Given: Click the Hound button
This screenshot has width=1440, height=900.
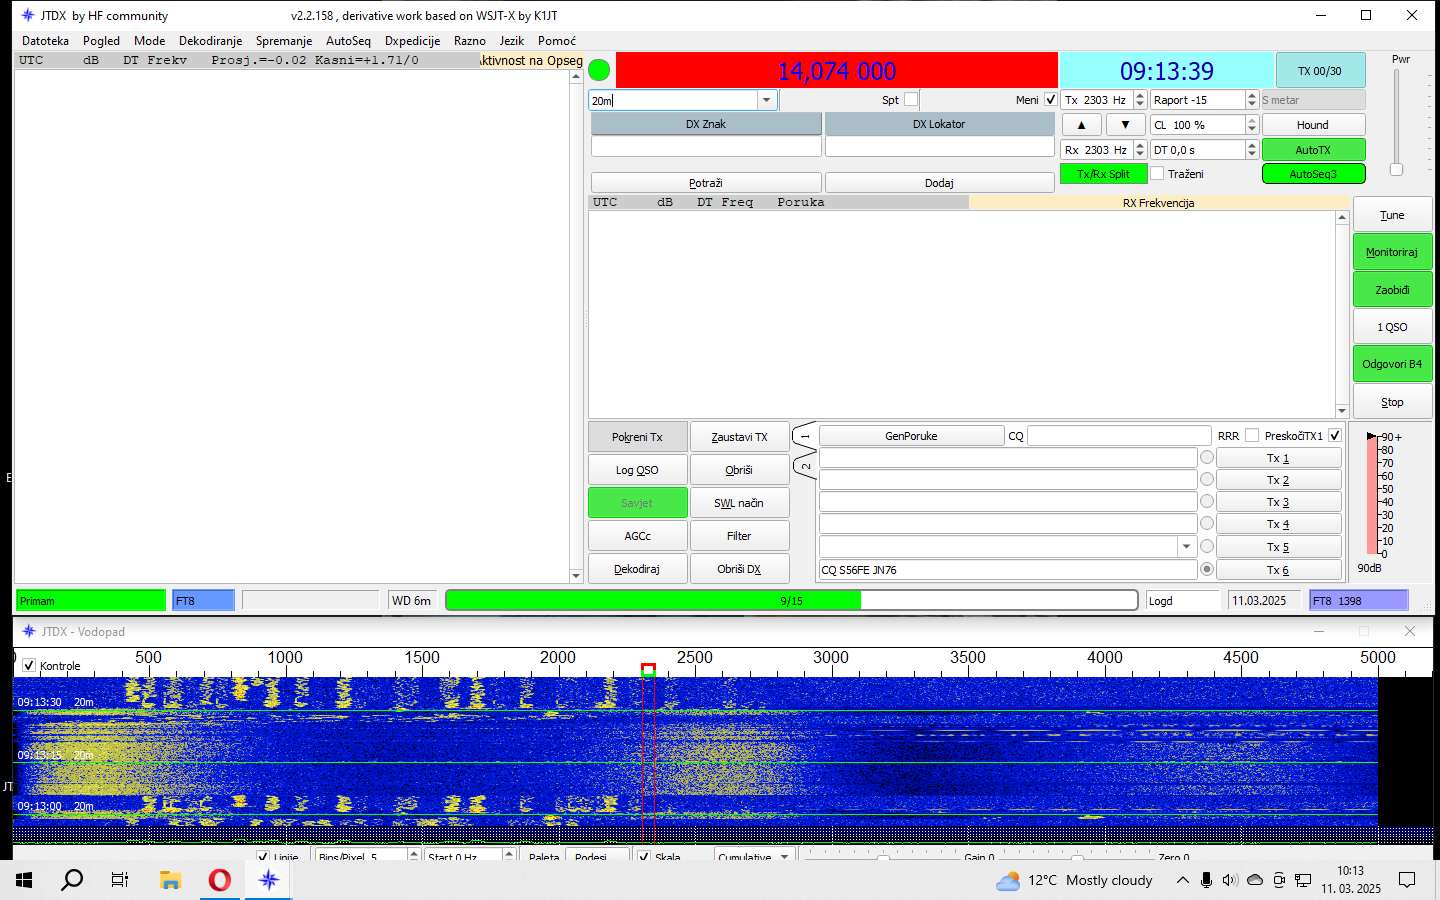Looking at the screenshot, I should [x=1312, y=125].
